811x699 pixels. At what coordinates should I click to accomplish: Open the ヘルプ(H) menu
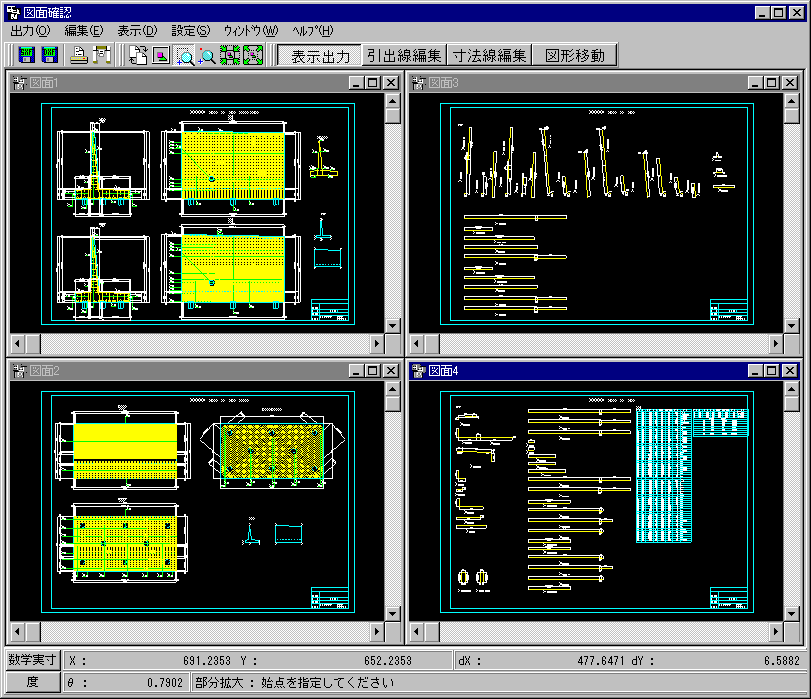tap(312, 31)
